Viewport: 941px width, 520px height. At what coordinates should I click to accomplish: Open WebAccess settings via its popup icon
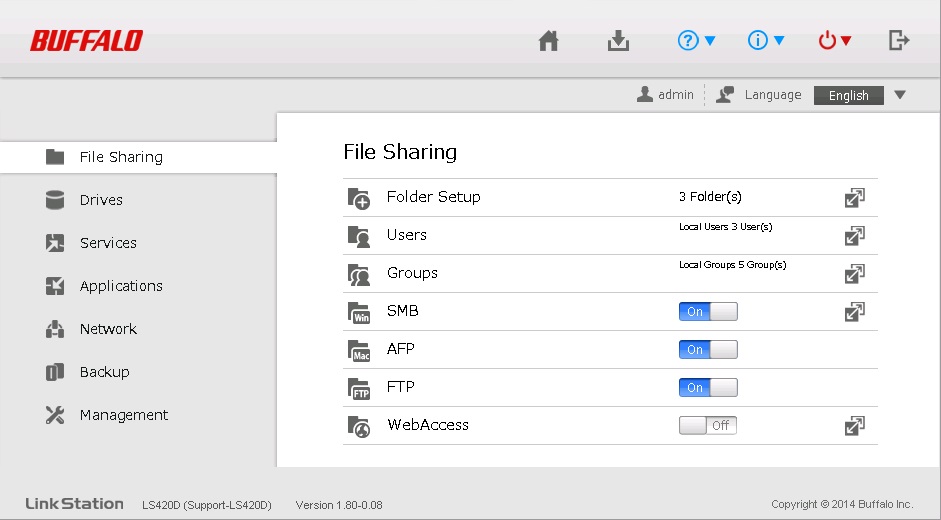854,426
